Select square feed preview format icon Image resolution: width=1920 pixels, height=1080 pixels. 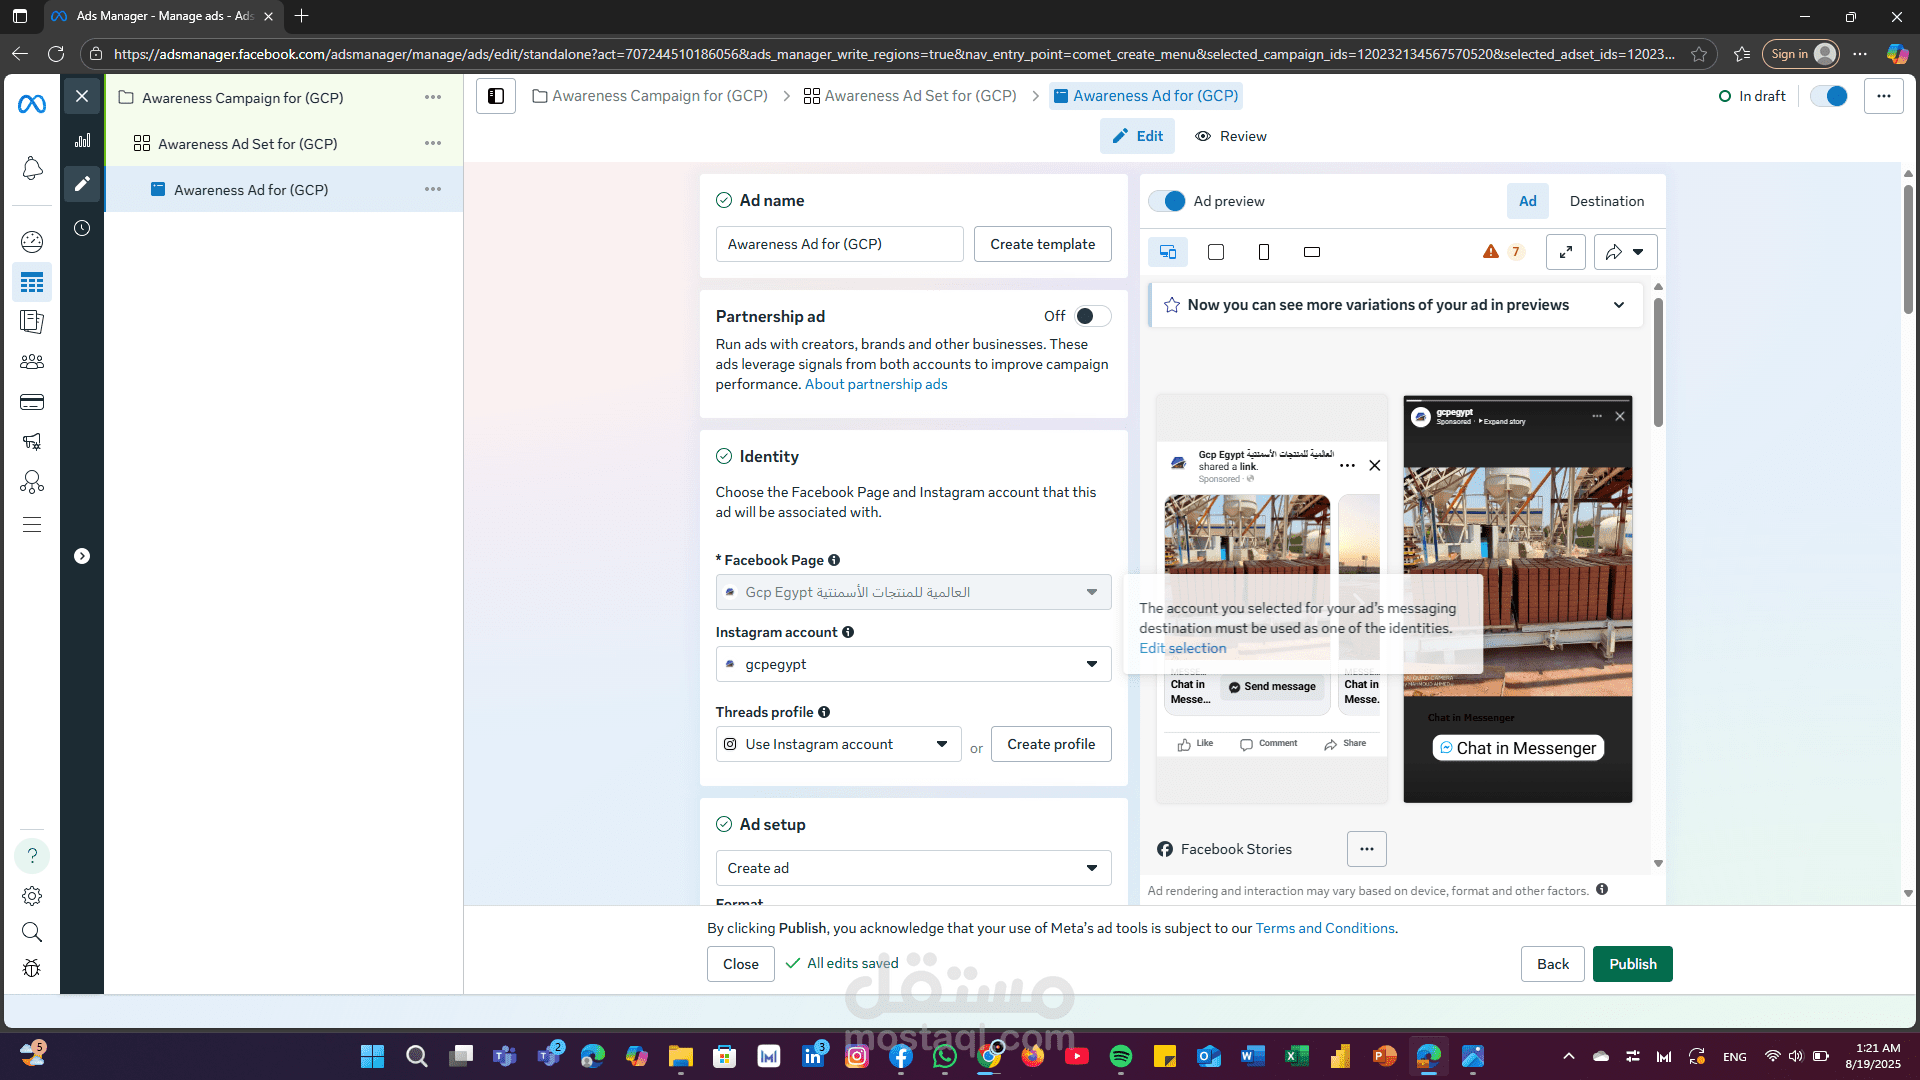point(1216,252)
